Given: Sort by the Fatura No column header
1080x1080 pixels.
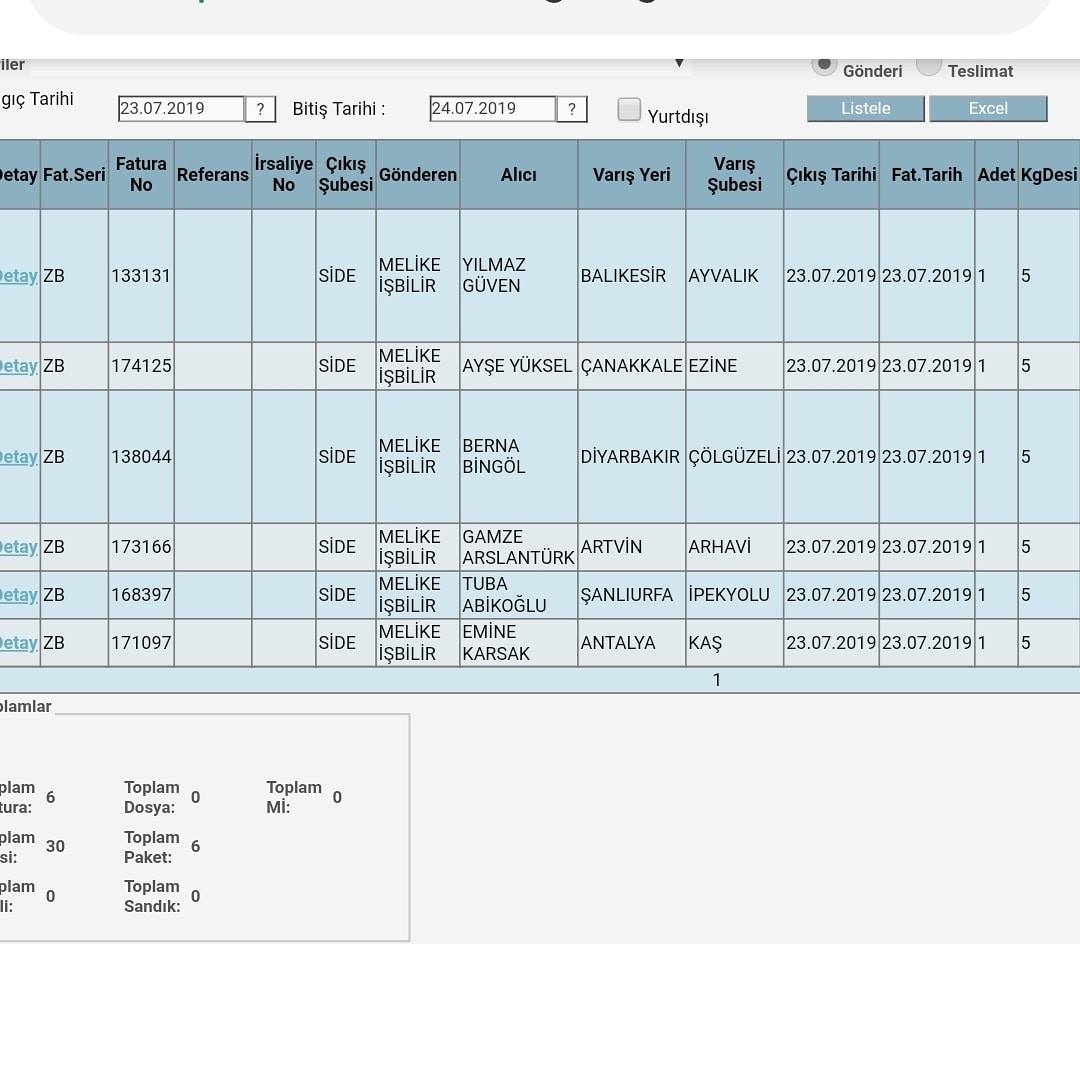Looking at the screenshot, I should coord(141,174).
